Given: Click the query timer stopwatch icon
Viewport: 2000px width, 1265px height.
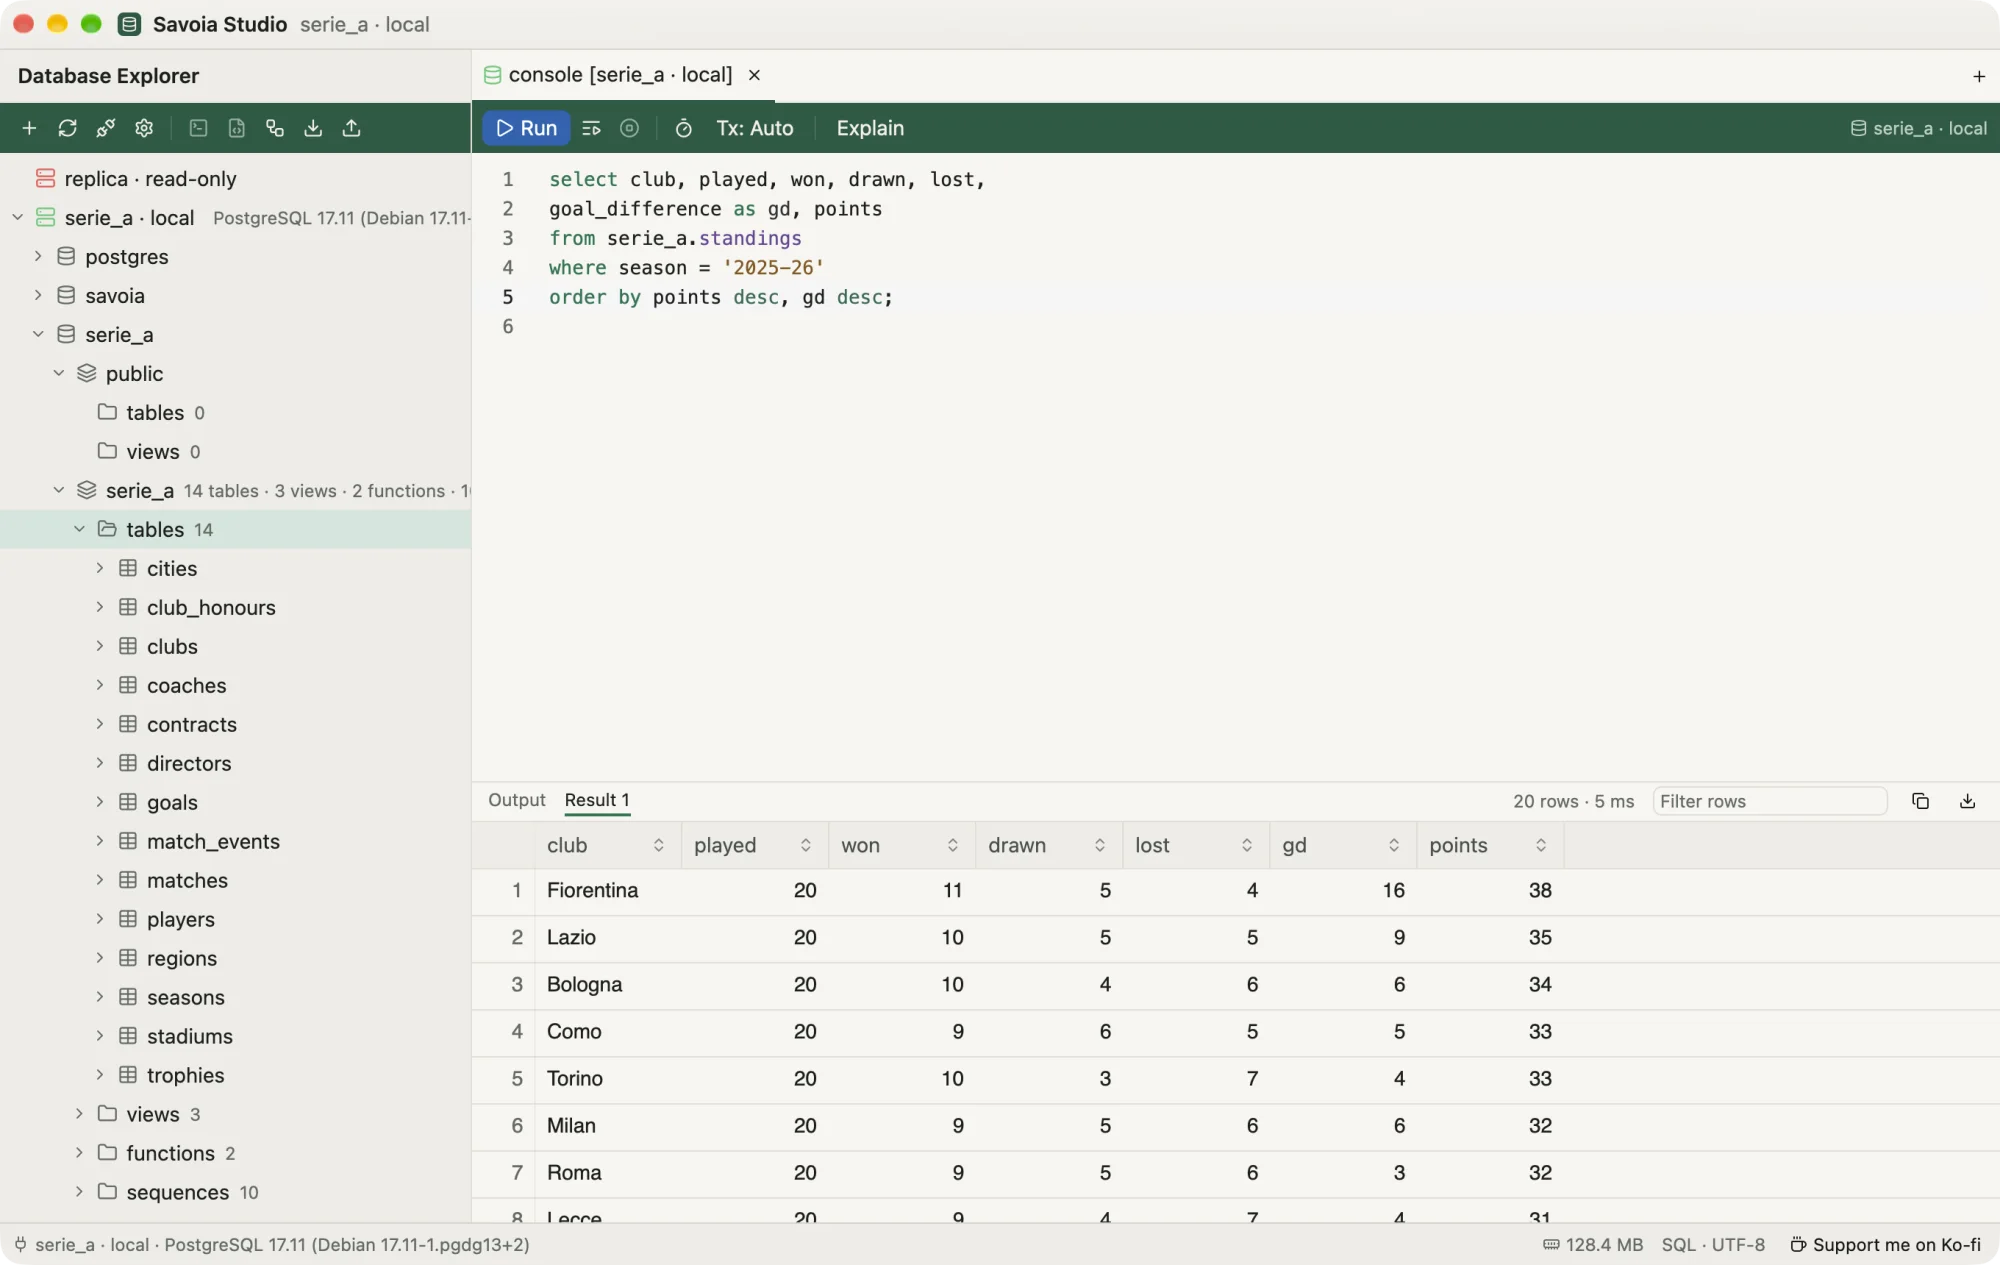Looking at the screenshot, I should pos(684,128).
